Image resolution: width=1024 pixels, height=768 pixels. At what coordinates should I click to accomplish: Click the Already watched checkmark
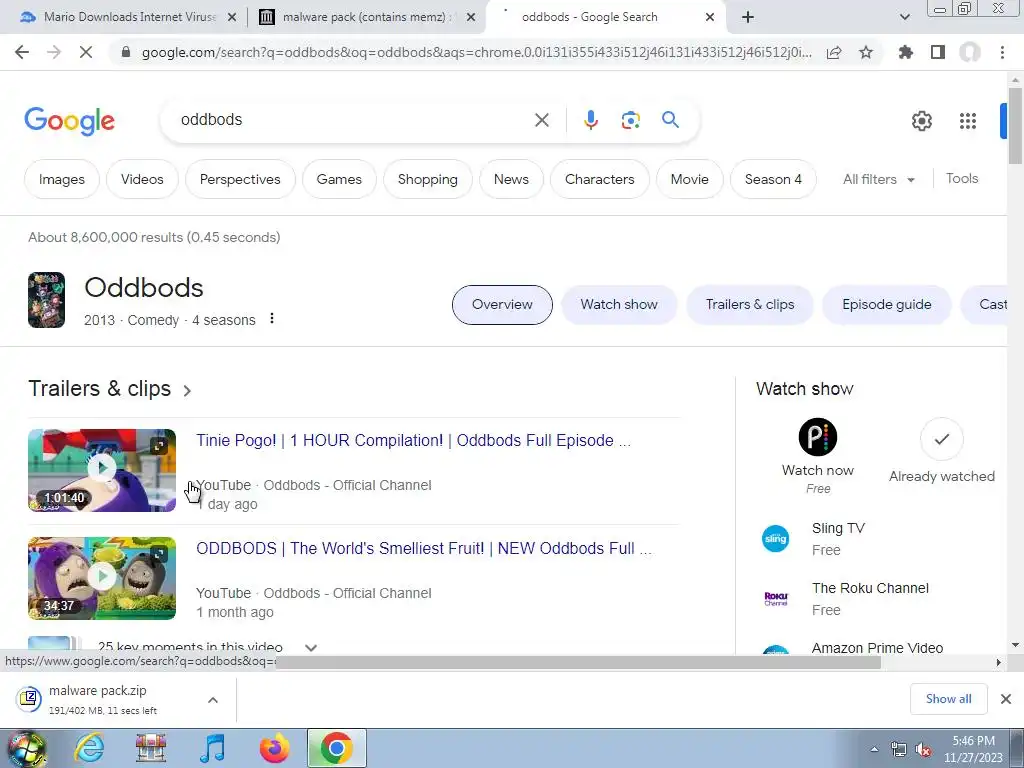coord(941,439)
